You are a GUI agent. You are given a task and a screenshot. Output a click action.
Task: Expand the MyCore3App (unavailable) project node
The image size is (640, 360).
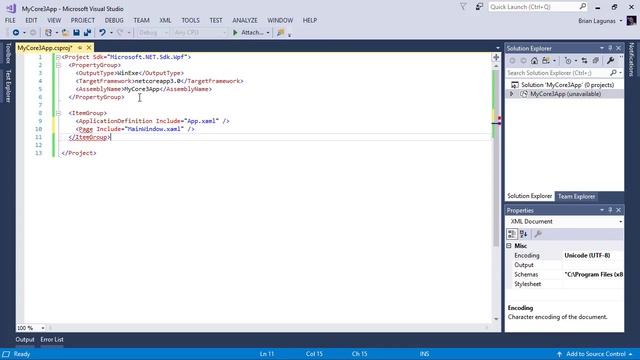(511, 94)
